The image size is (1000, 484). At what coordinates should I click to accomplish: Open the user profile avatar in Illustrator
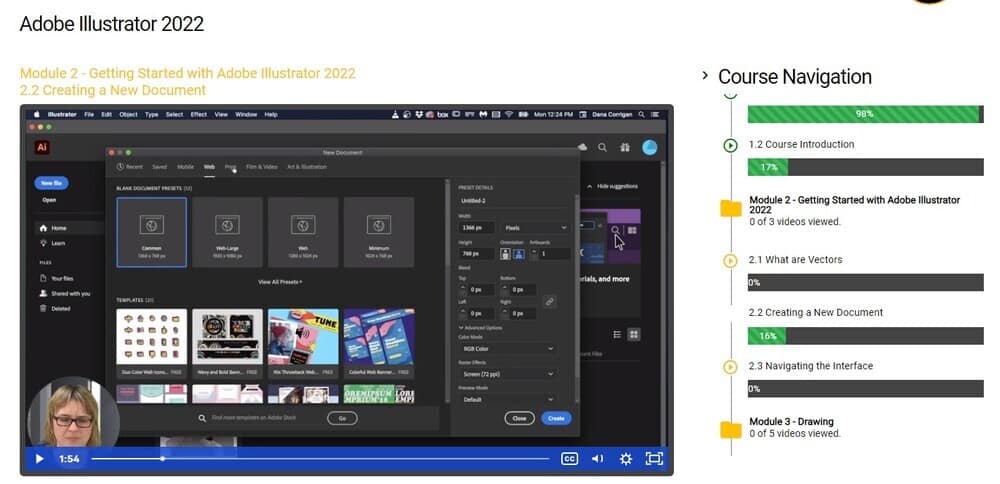click(x=649, y=147)
